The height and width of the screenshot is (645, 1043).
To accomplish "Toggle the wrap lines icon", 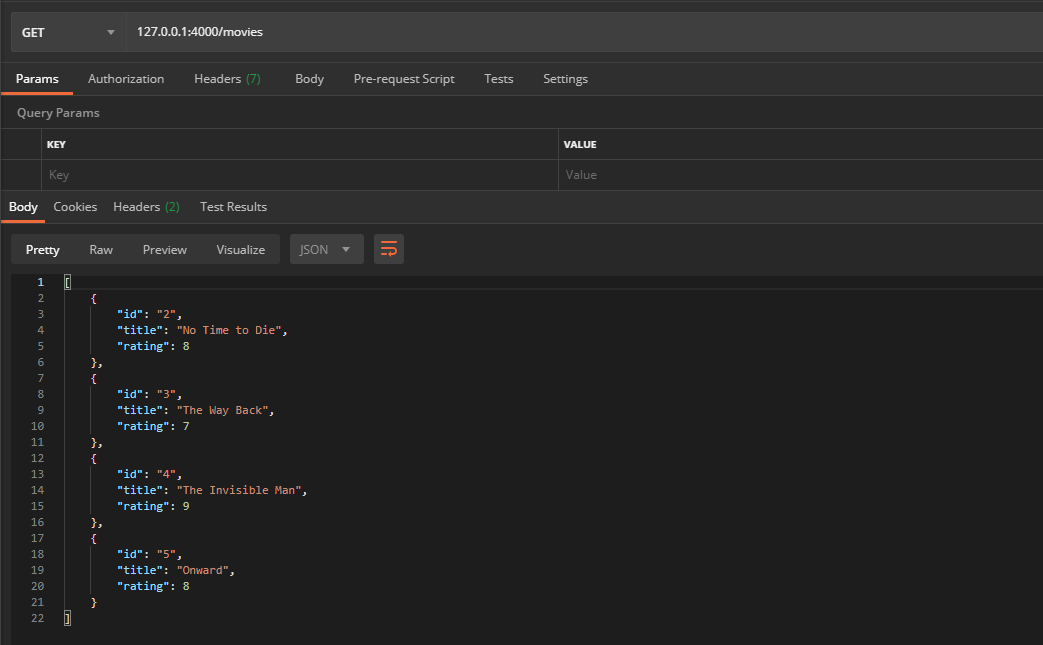I will [389, 249].
